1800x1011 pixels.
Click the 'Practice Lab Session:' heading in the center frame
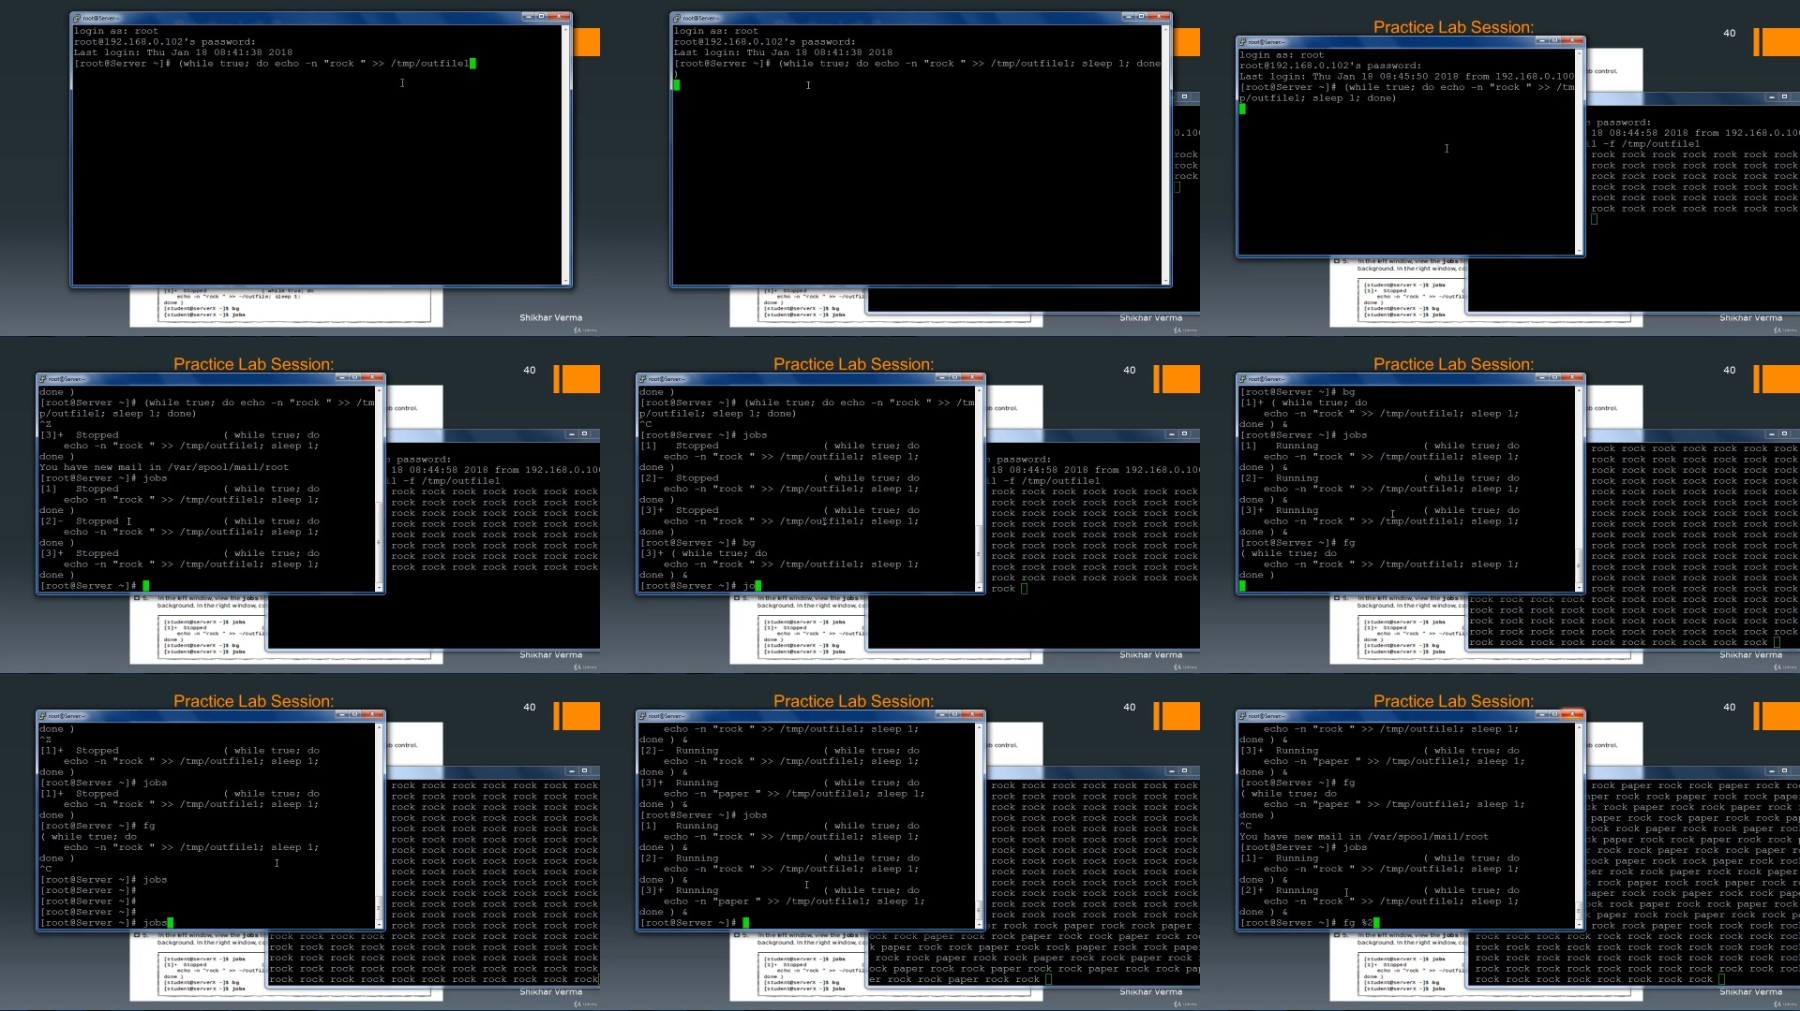pos(853,364)
